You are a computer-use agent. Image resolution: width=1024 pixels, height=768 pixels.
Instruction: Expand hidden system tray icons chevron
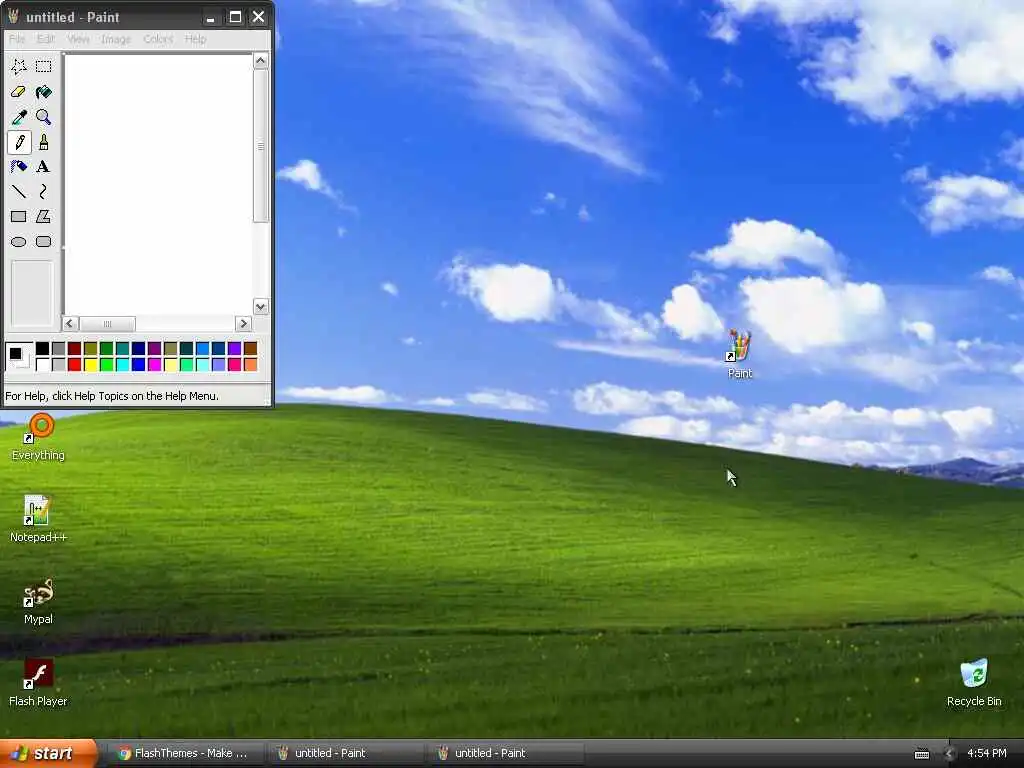950,754
